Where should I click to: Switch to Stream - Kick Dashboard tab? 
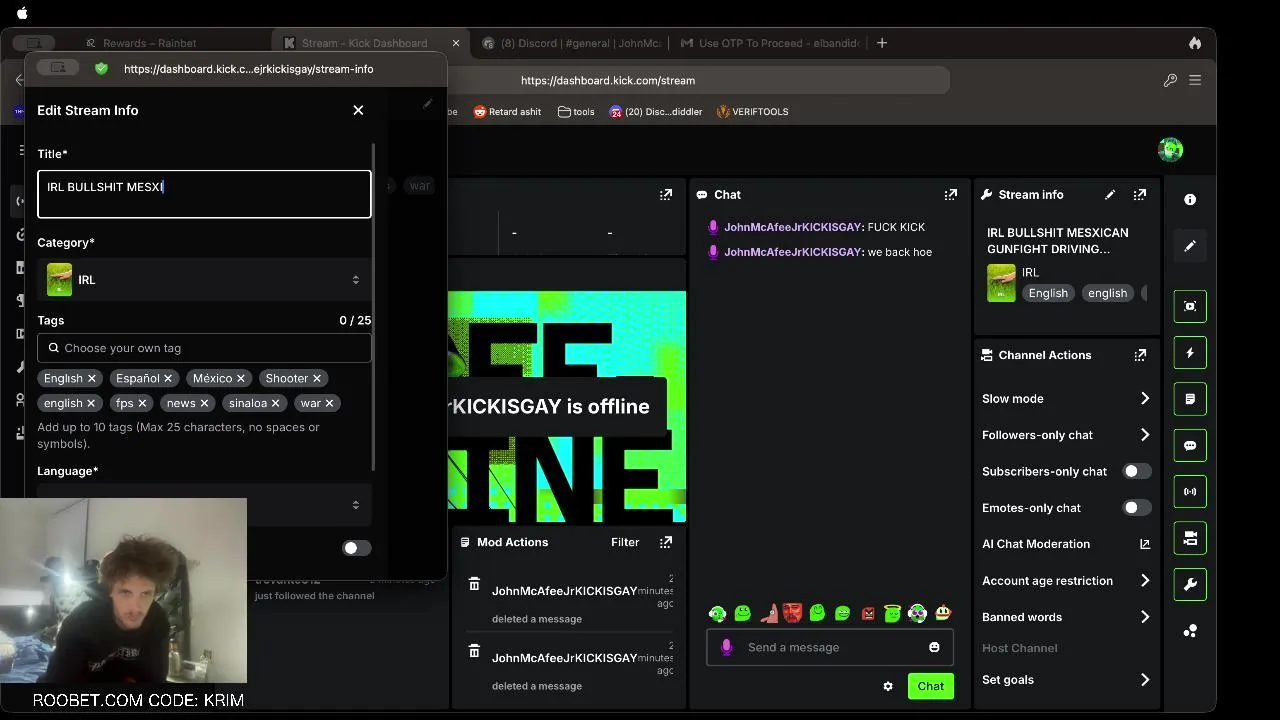coord(364,43)
